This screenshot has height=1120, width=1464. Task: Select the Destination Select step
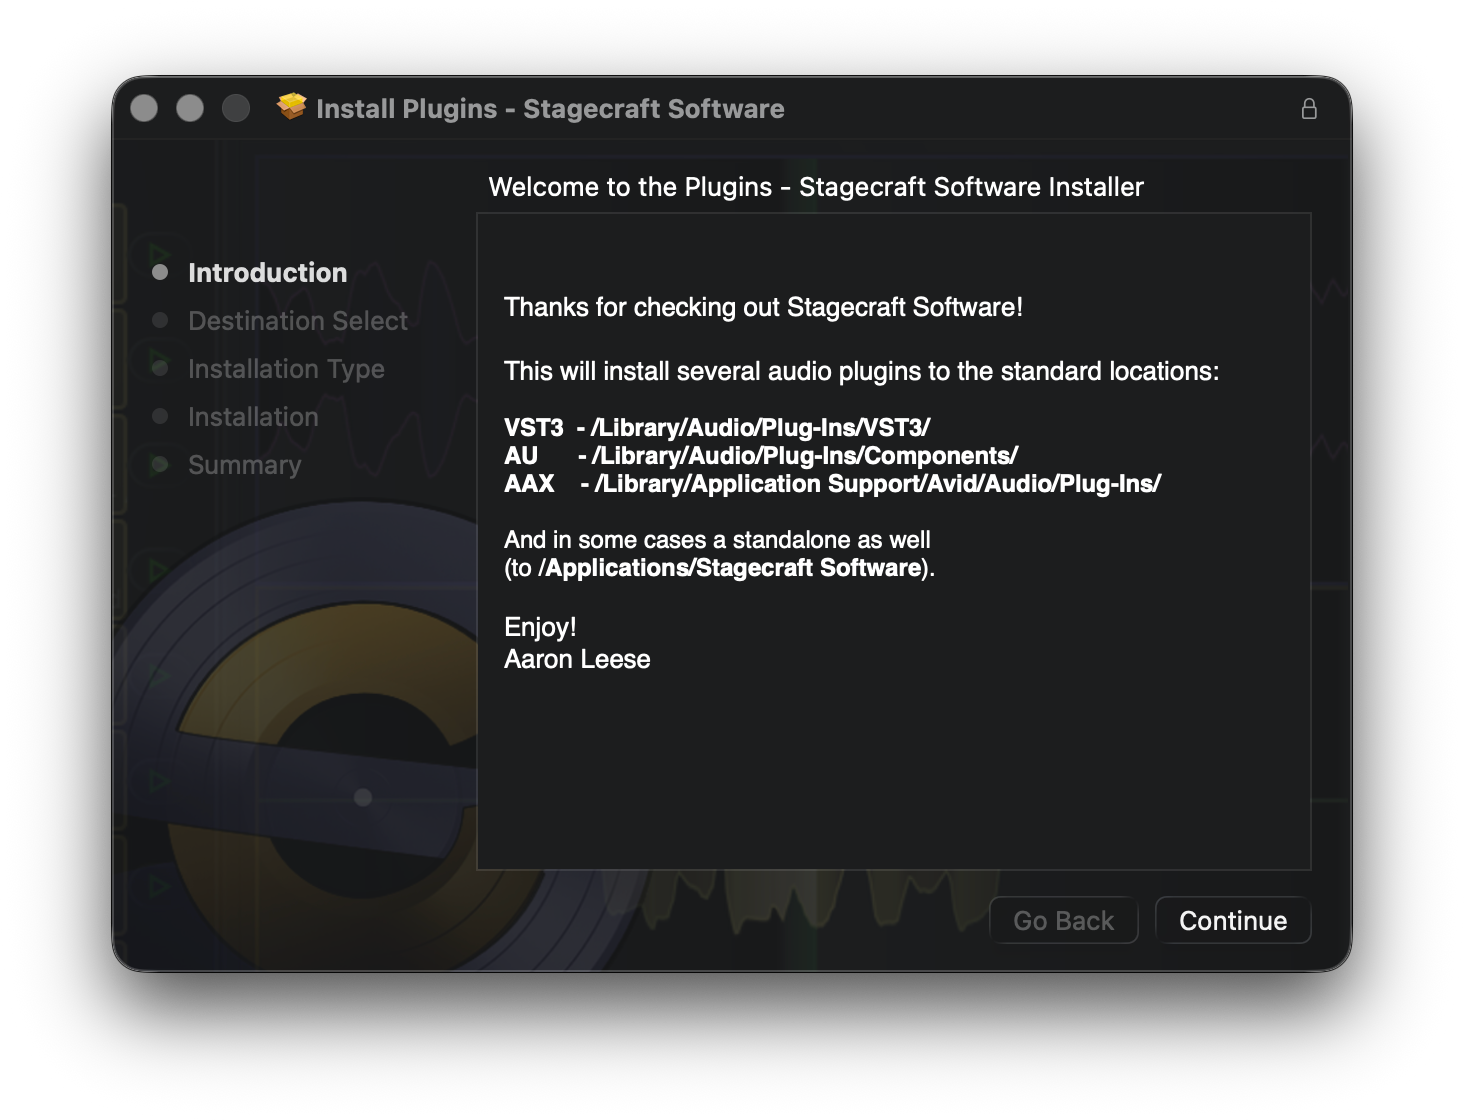[298, 321]
